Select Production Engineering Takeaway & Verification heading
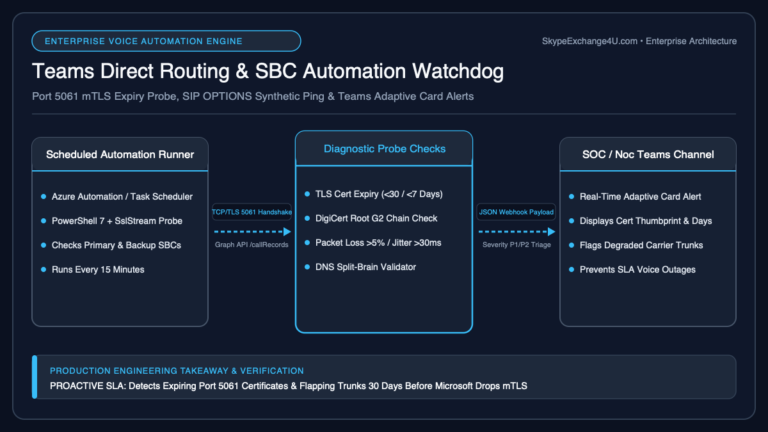The width and height of the screenshot is (768, 432). click(x=177, y=371)
